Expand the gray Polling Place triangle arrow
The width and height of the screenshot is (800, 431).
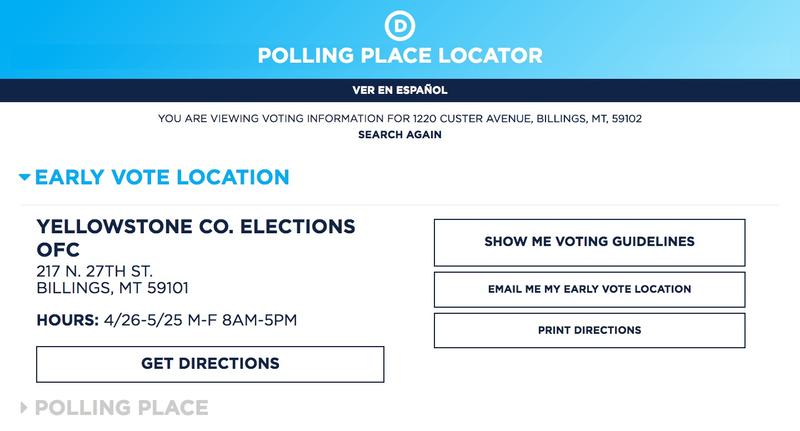(23, 408)
